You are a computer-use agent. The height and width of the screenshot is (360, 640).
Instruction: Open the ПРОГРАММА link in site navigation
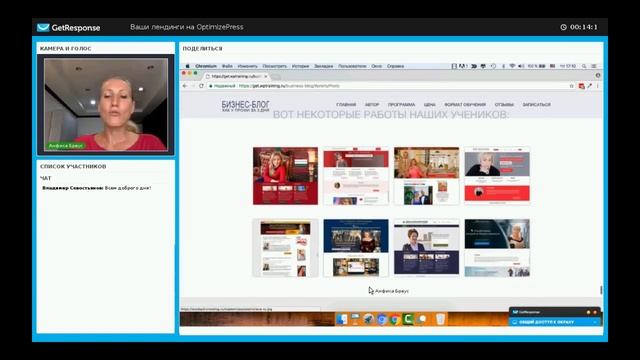pyautogui.click(x=402, y=105)
